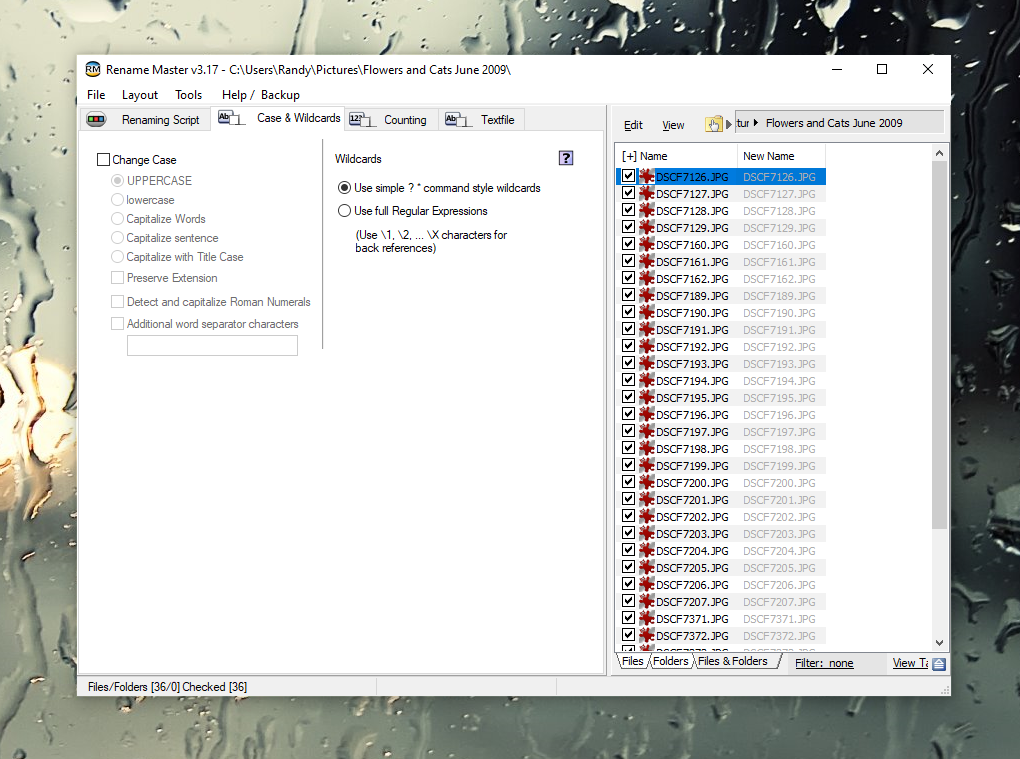Toggle the [+] control in Name header
The height and width of the screenshot is (759, 1020).
coord(629,156)
